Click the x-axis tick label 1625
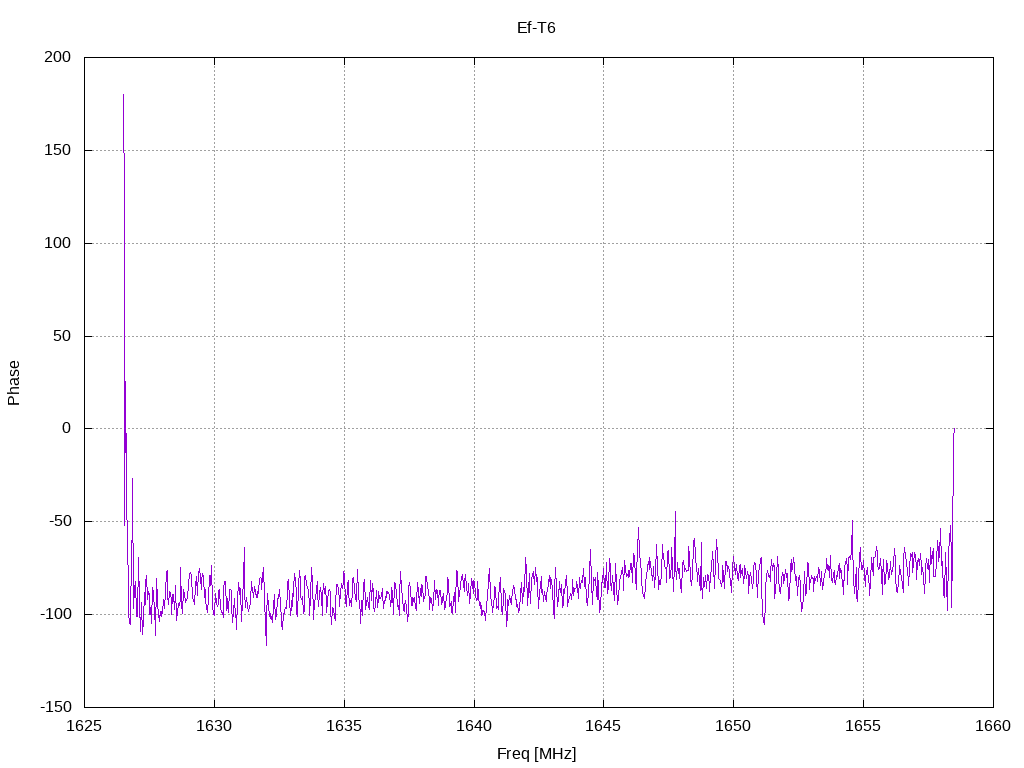 coord(84,726)
